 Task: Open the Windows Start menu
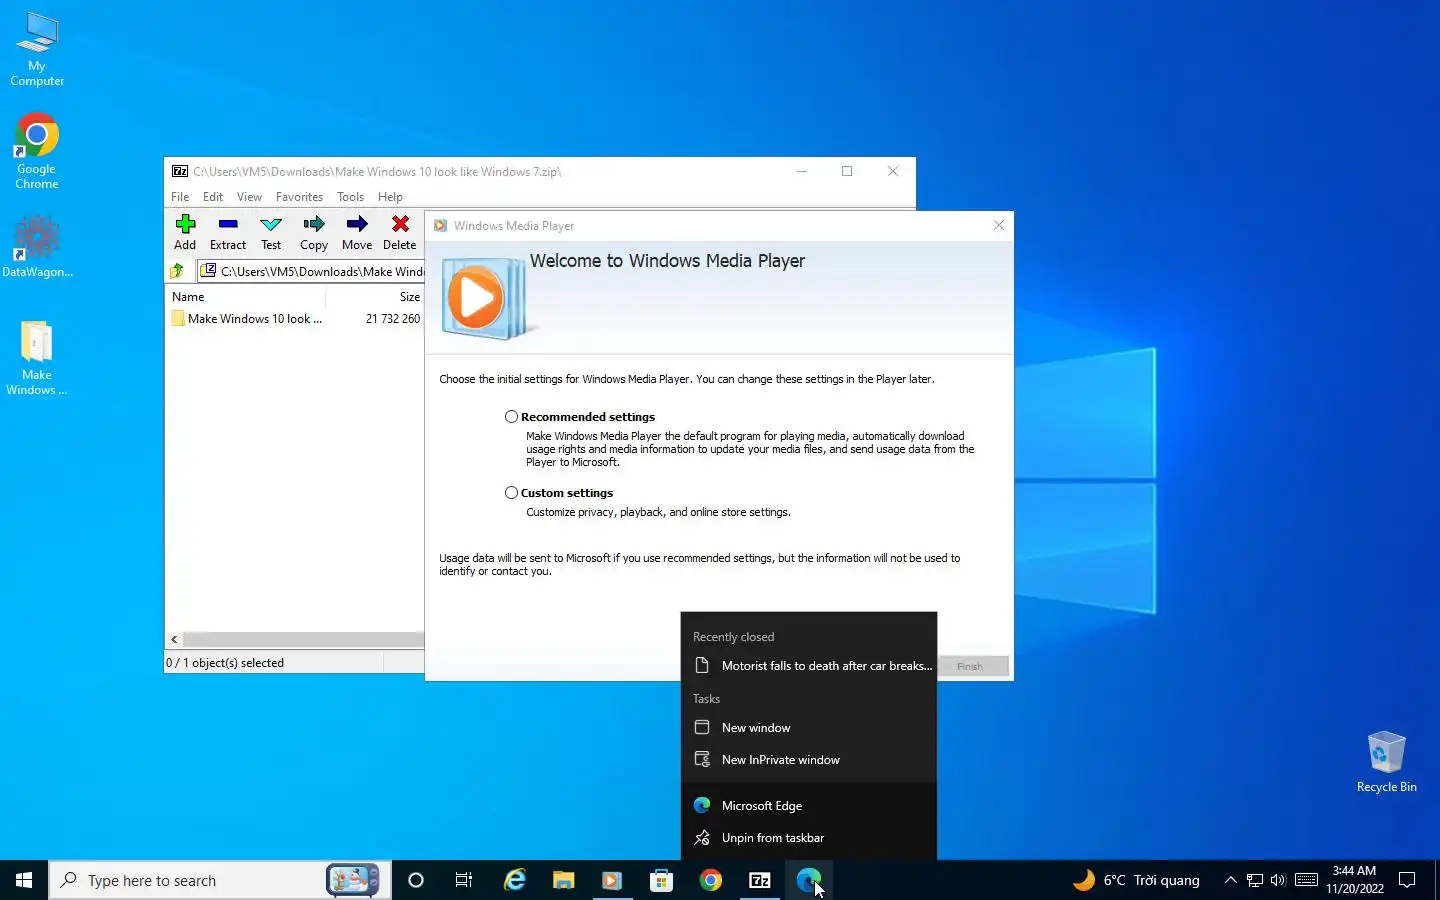coord(24,880)
